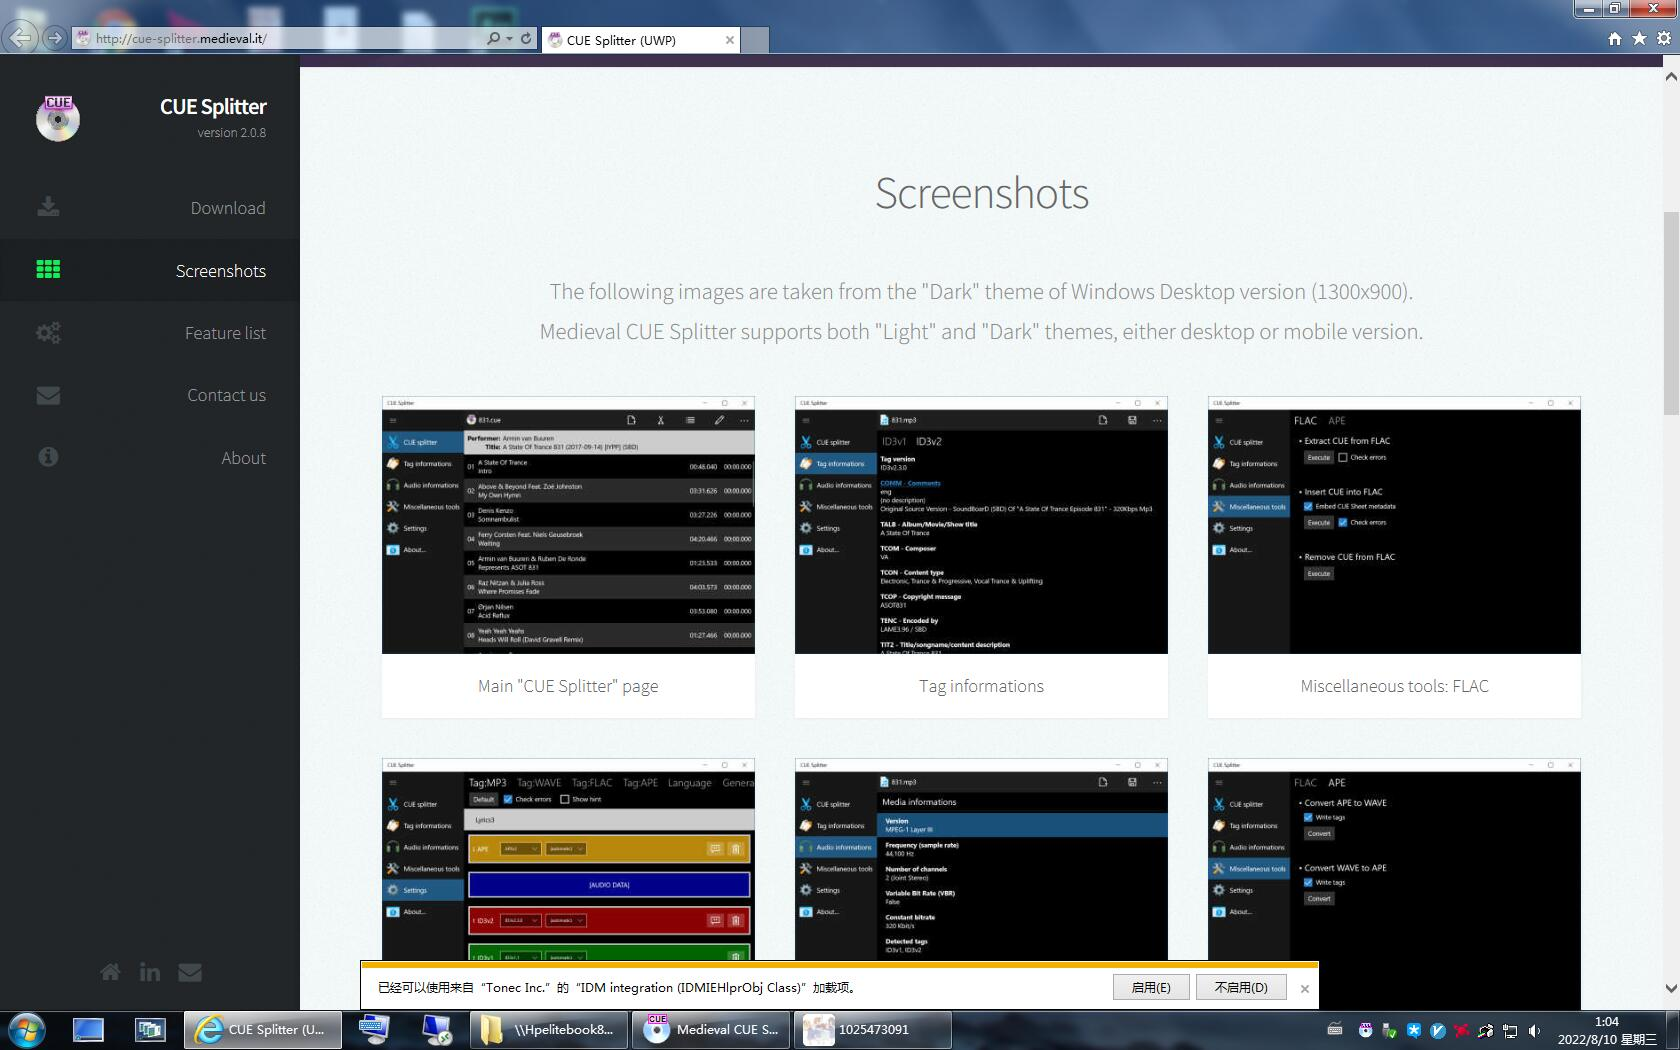Screen dimensions: 1680x1050
Task: Open the CUE Splitter IE taskbar item
Action: (x=263, y=1029)
